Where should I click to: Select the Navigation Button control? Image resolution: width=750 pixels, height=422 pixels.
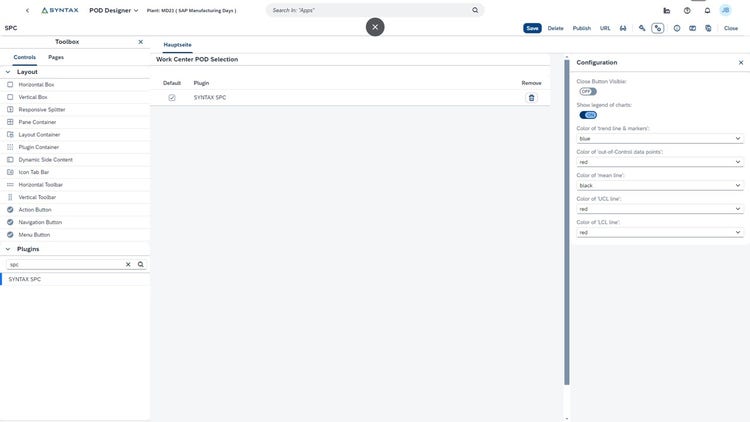pos(75,222)
